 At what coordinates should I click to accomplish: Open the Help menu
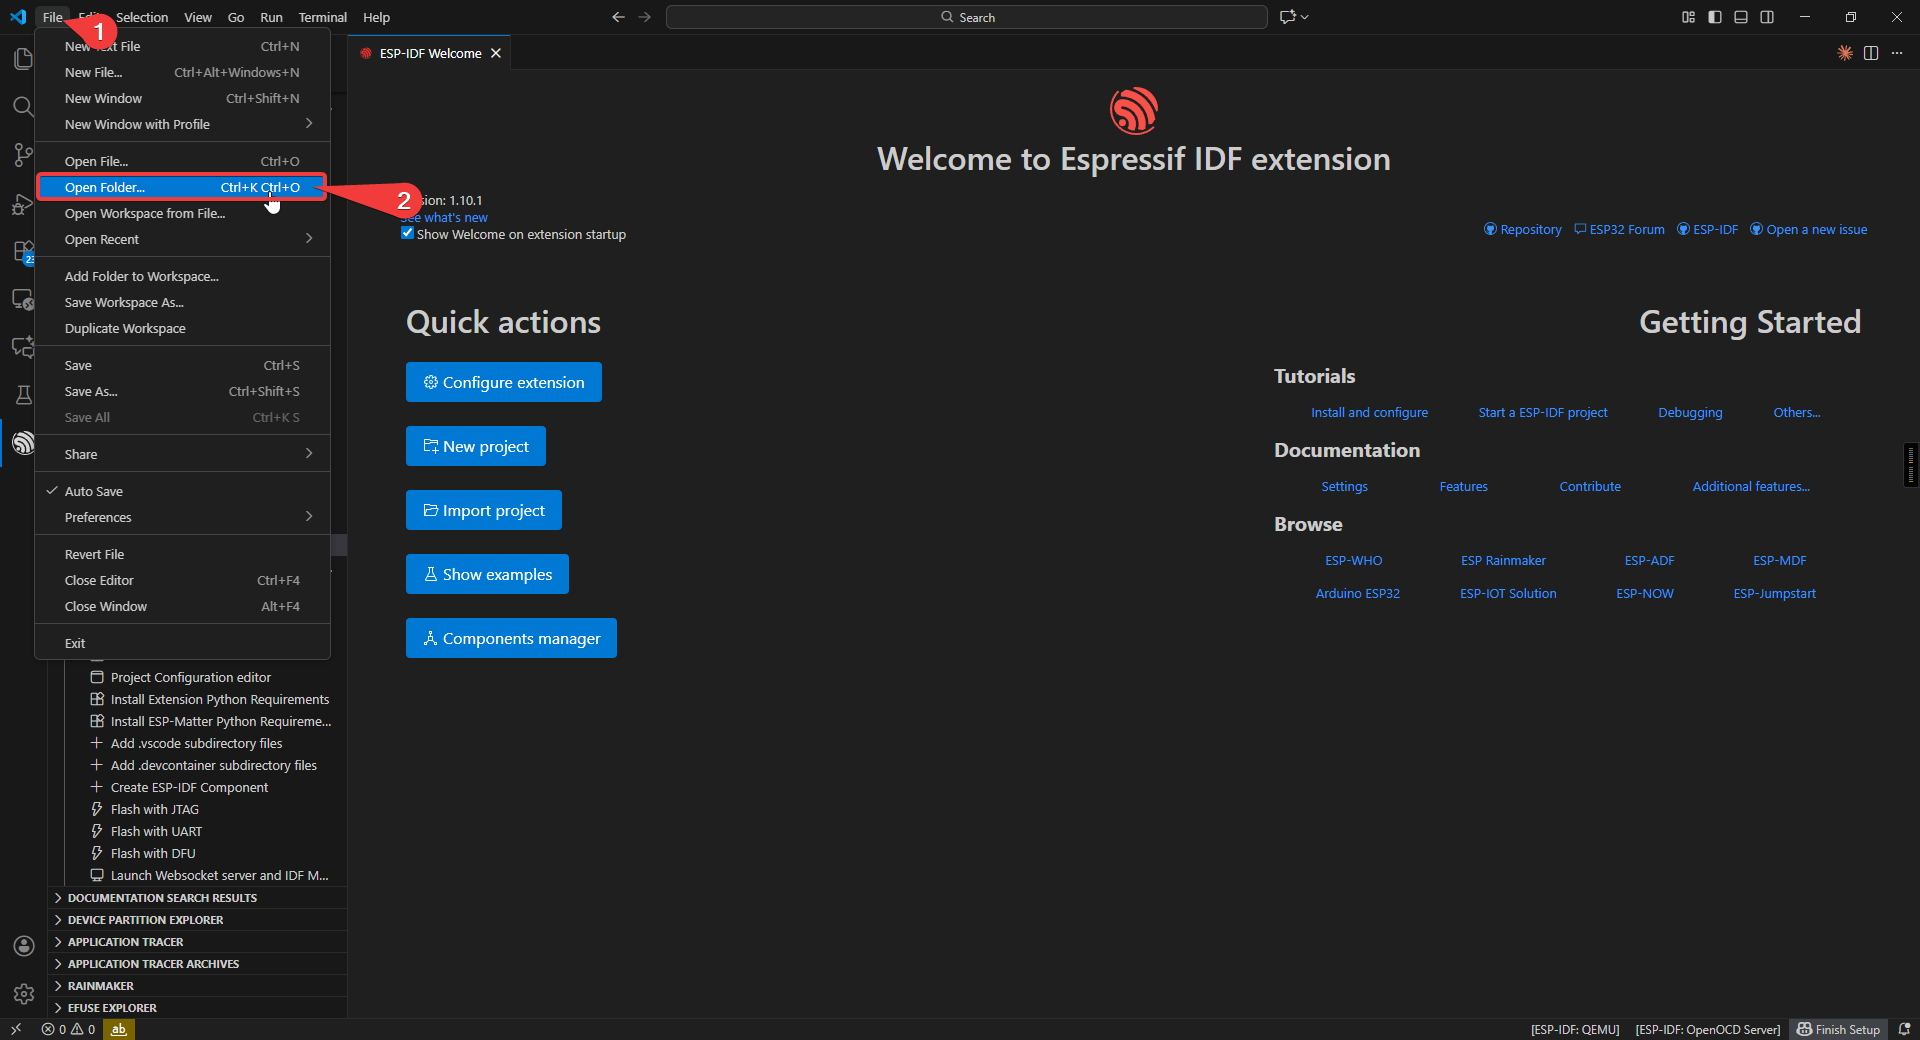point(376,17)
